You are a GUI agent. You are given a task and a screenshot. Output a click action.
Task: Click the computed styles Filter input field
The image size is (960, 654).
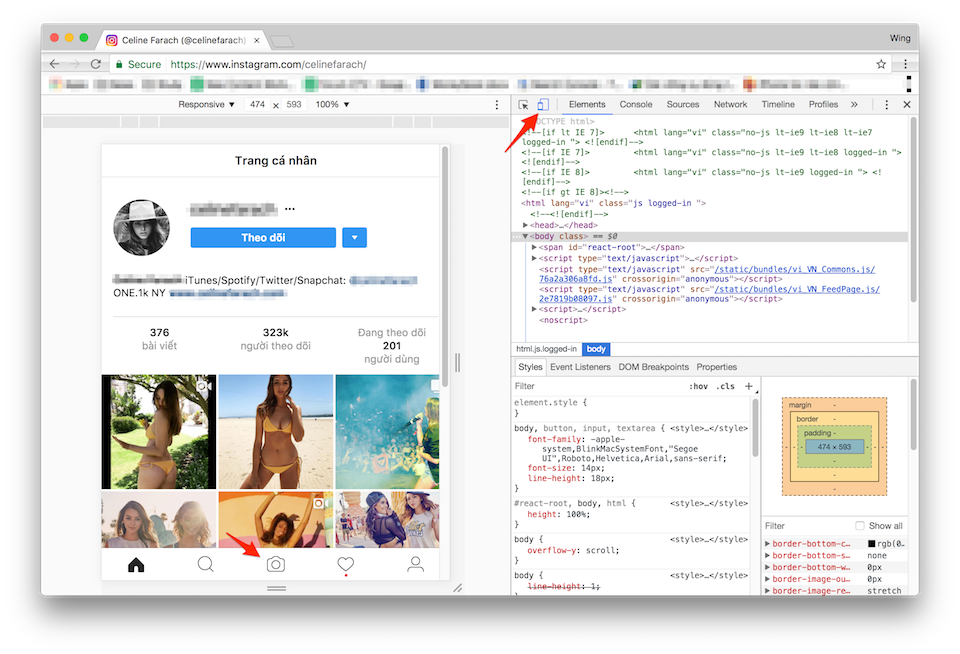[x=805, y=526]
